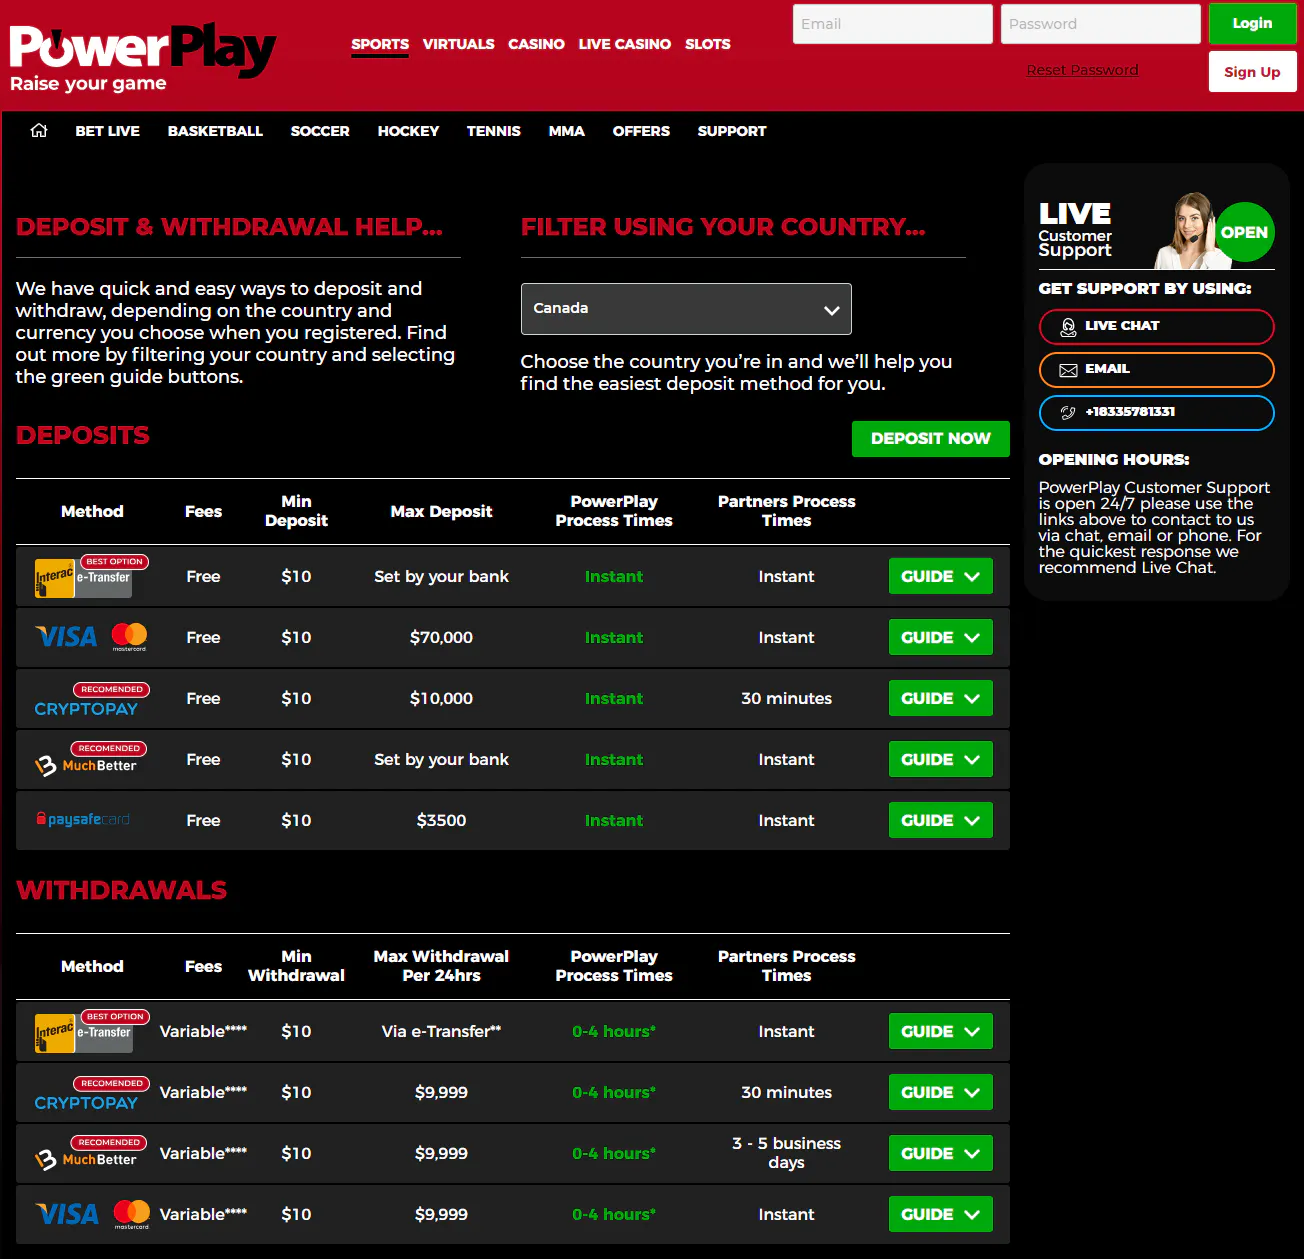1304x1259 pixels.
Task: Open the SPORTS tab
Action: coord(380,44)
